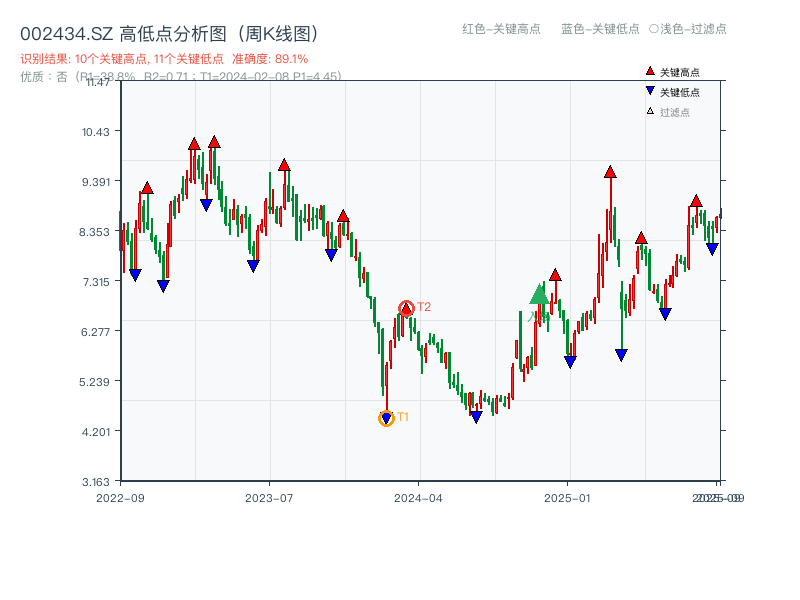Click the grey 过滤点 legend label

click(674, 112)
